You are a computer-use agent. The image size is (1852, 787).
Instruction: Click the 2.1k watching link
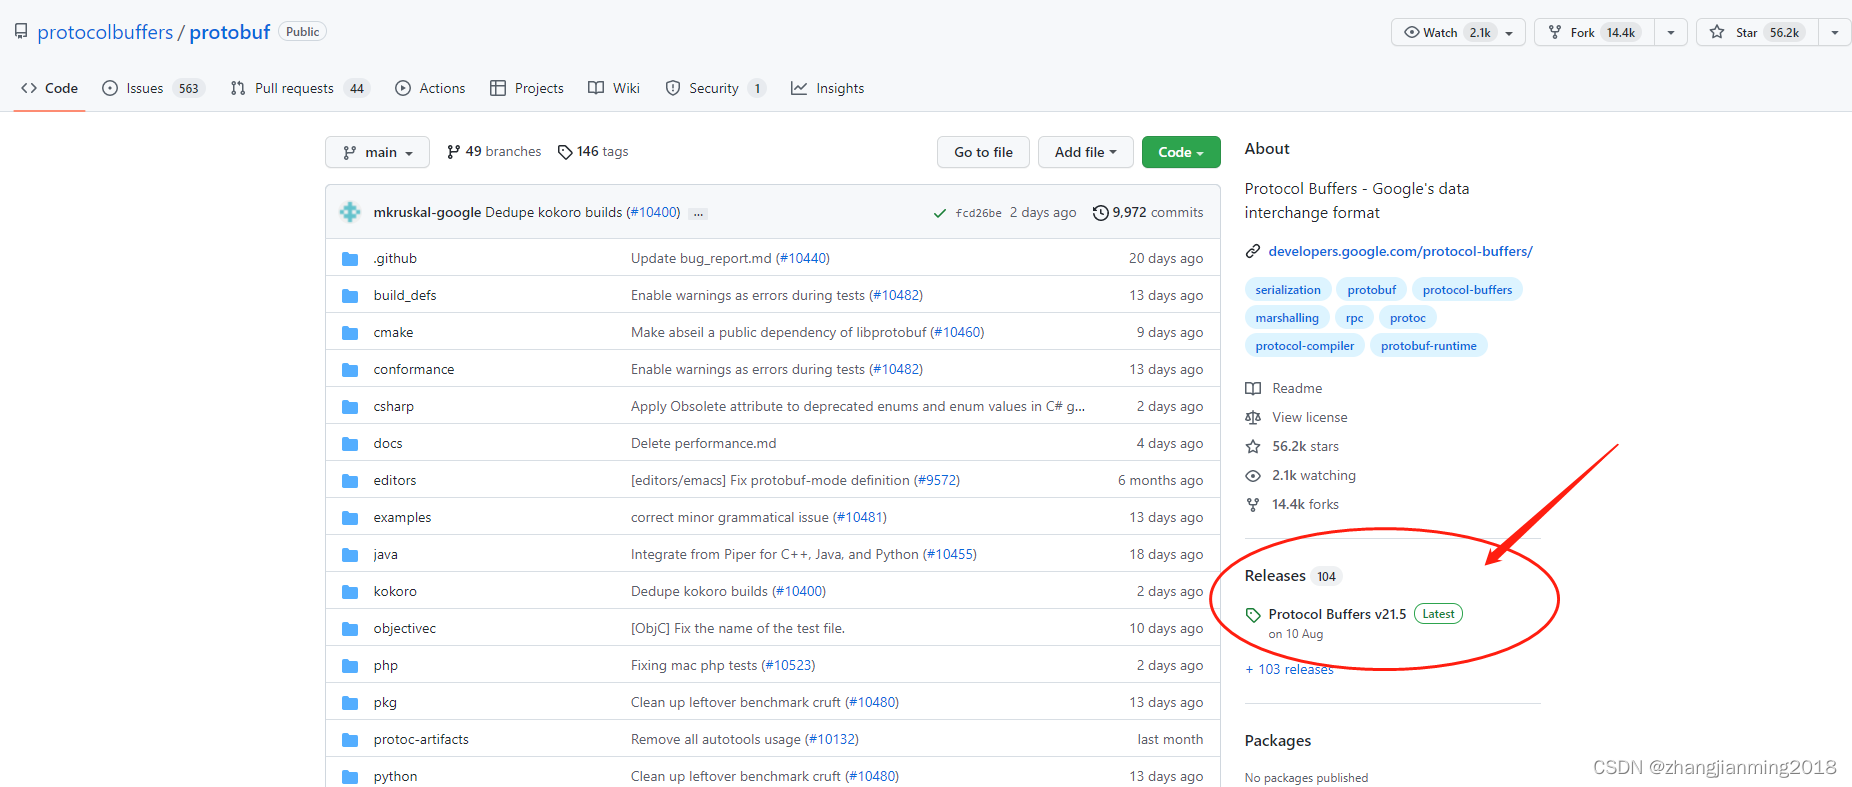(1314, 475)
